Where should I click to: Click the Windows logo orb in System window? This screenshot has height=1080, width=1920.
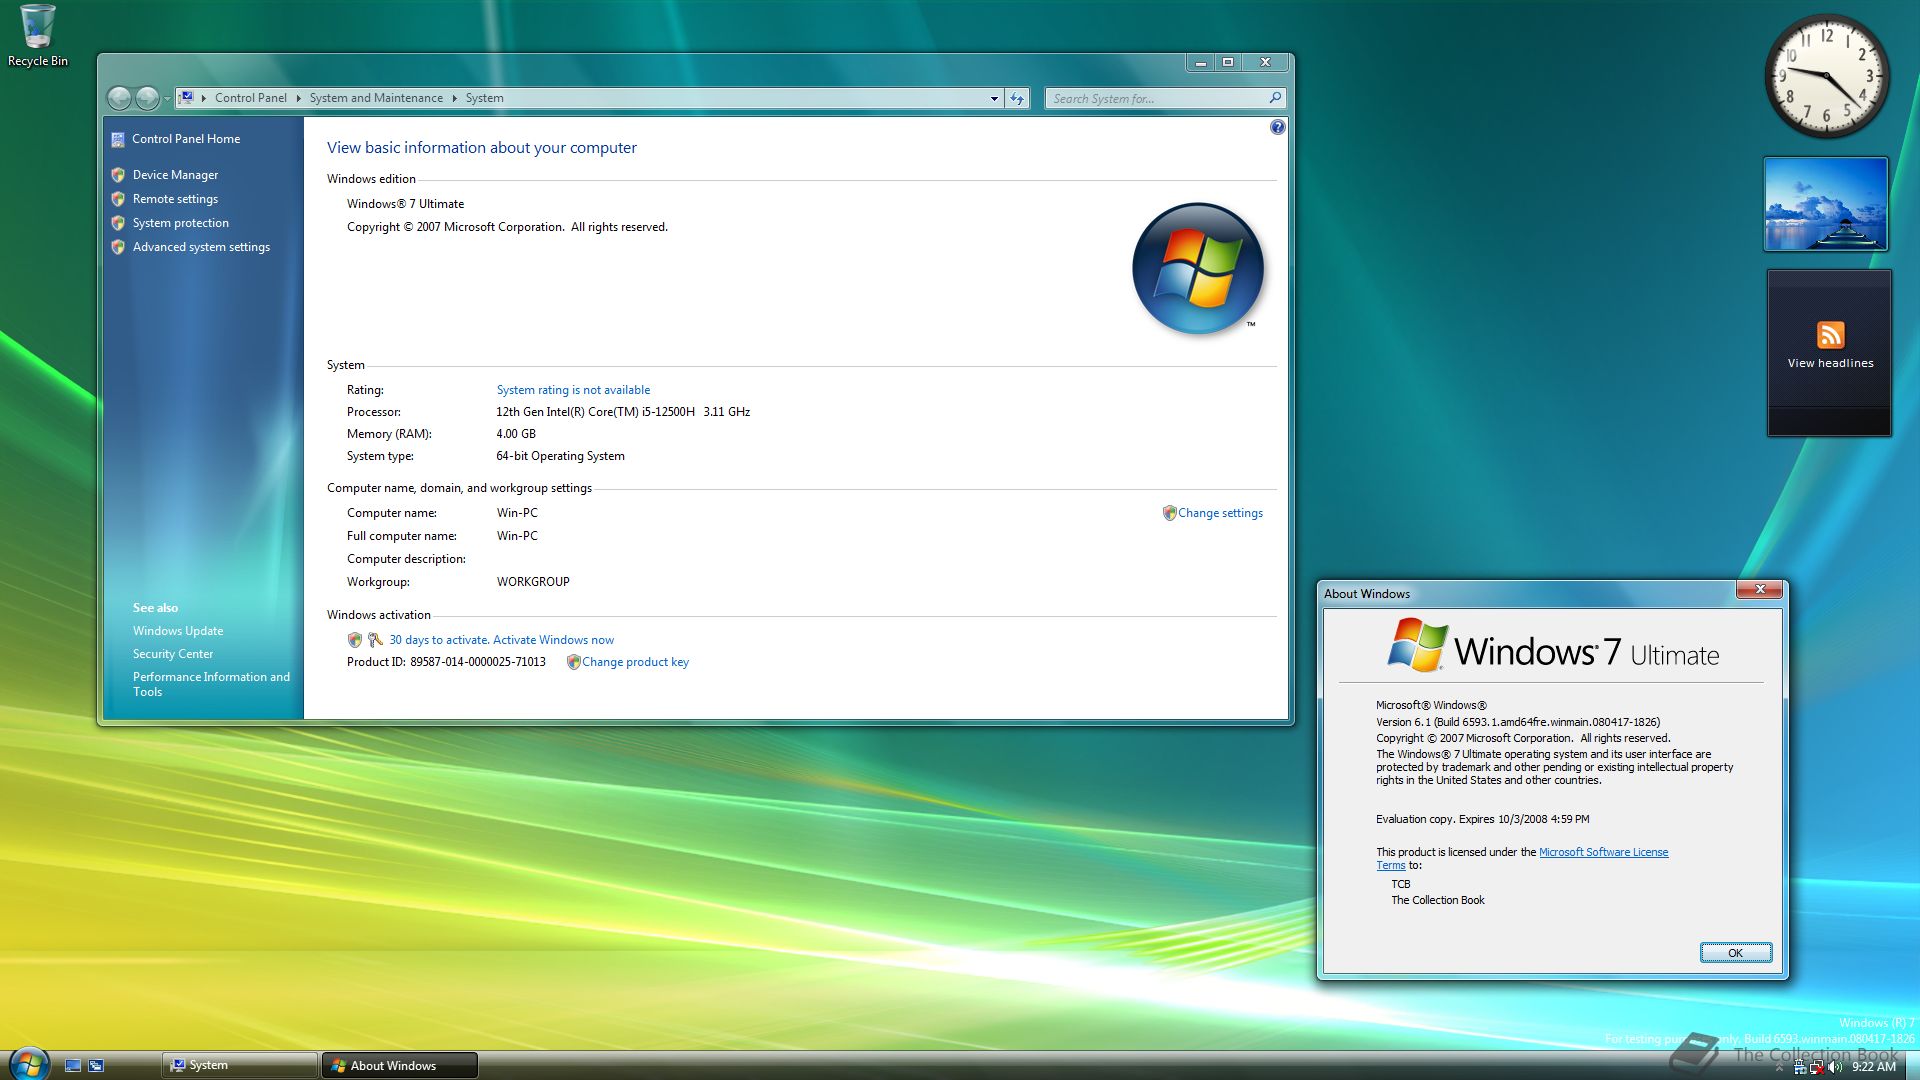click(1197, 268)
